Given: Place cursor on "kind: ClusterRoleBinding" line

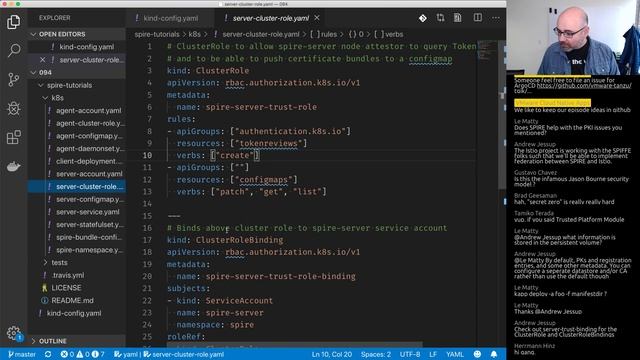Looking at the screenshot, I should 225,240.
